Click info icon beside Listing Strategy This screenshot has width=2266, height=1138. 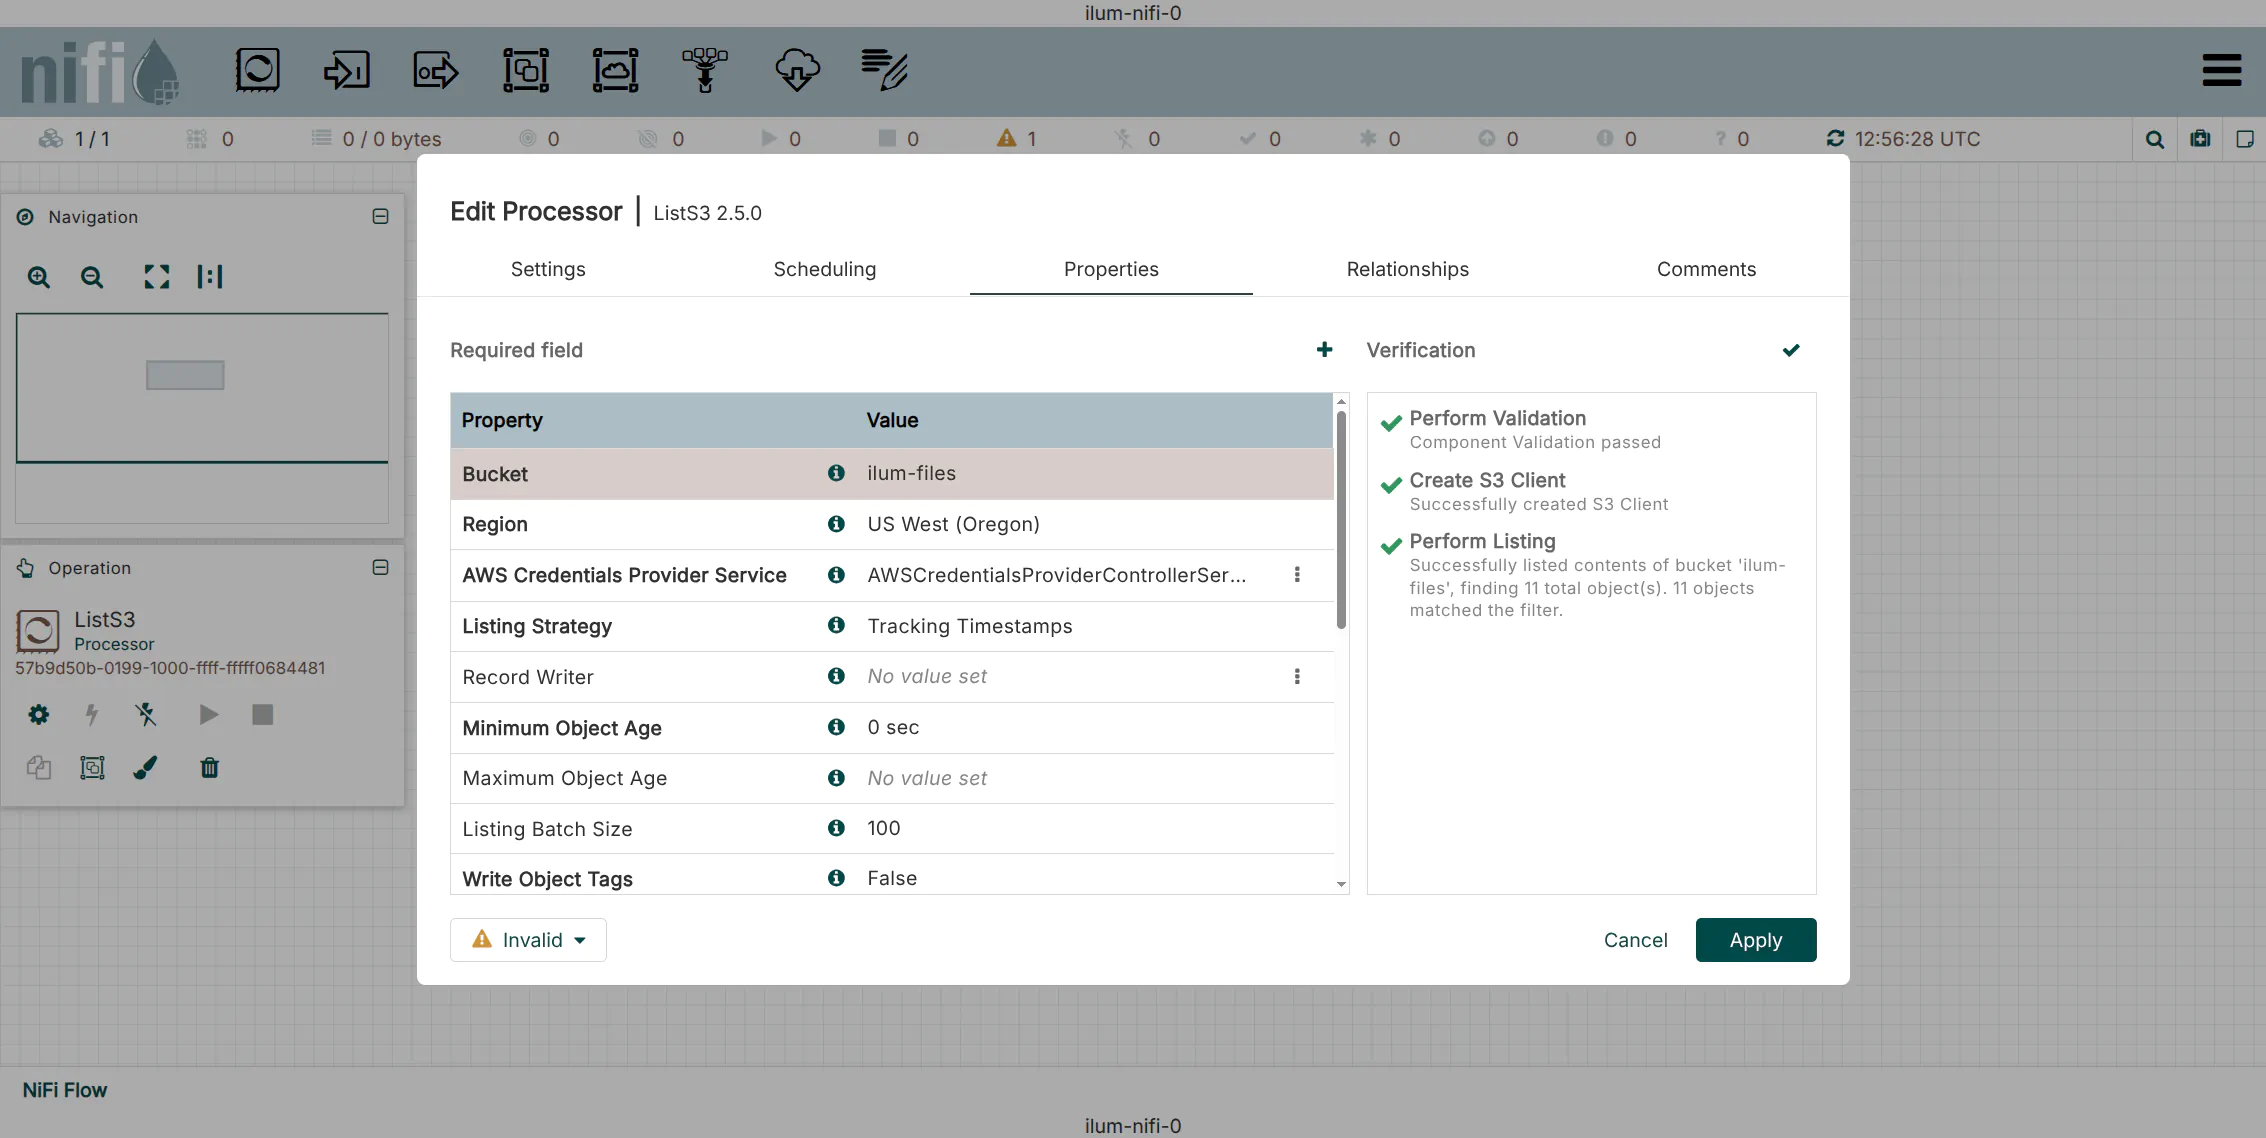coord(836,625)
